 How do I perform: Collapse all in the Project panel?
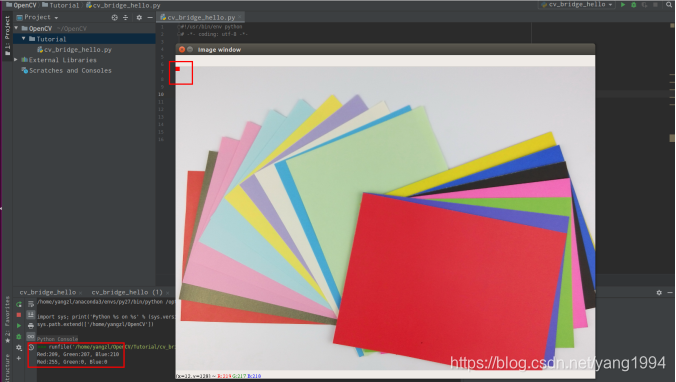click(x=125, y=18)
